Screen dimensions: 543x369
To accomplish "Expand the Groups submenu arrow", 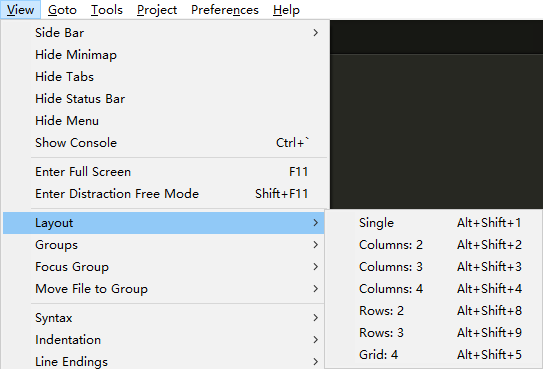I will tap(315, 245).
